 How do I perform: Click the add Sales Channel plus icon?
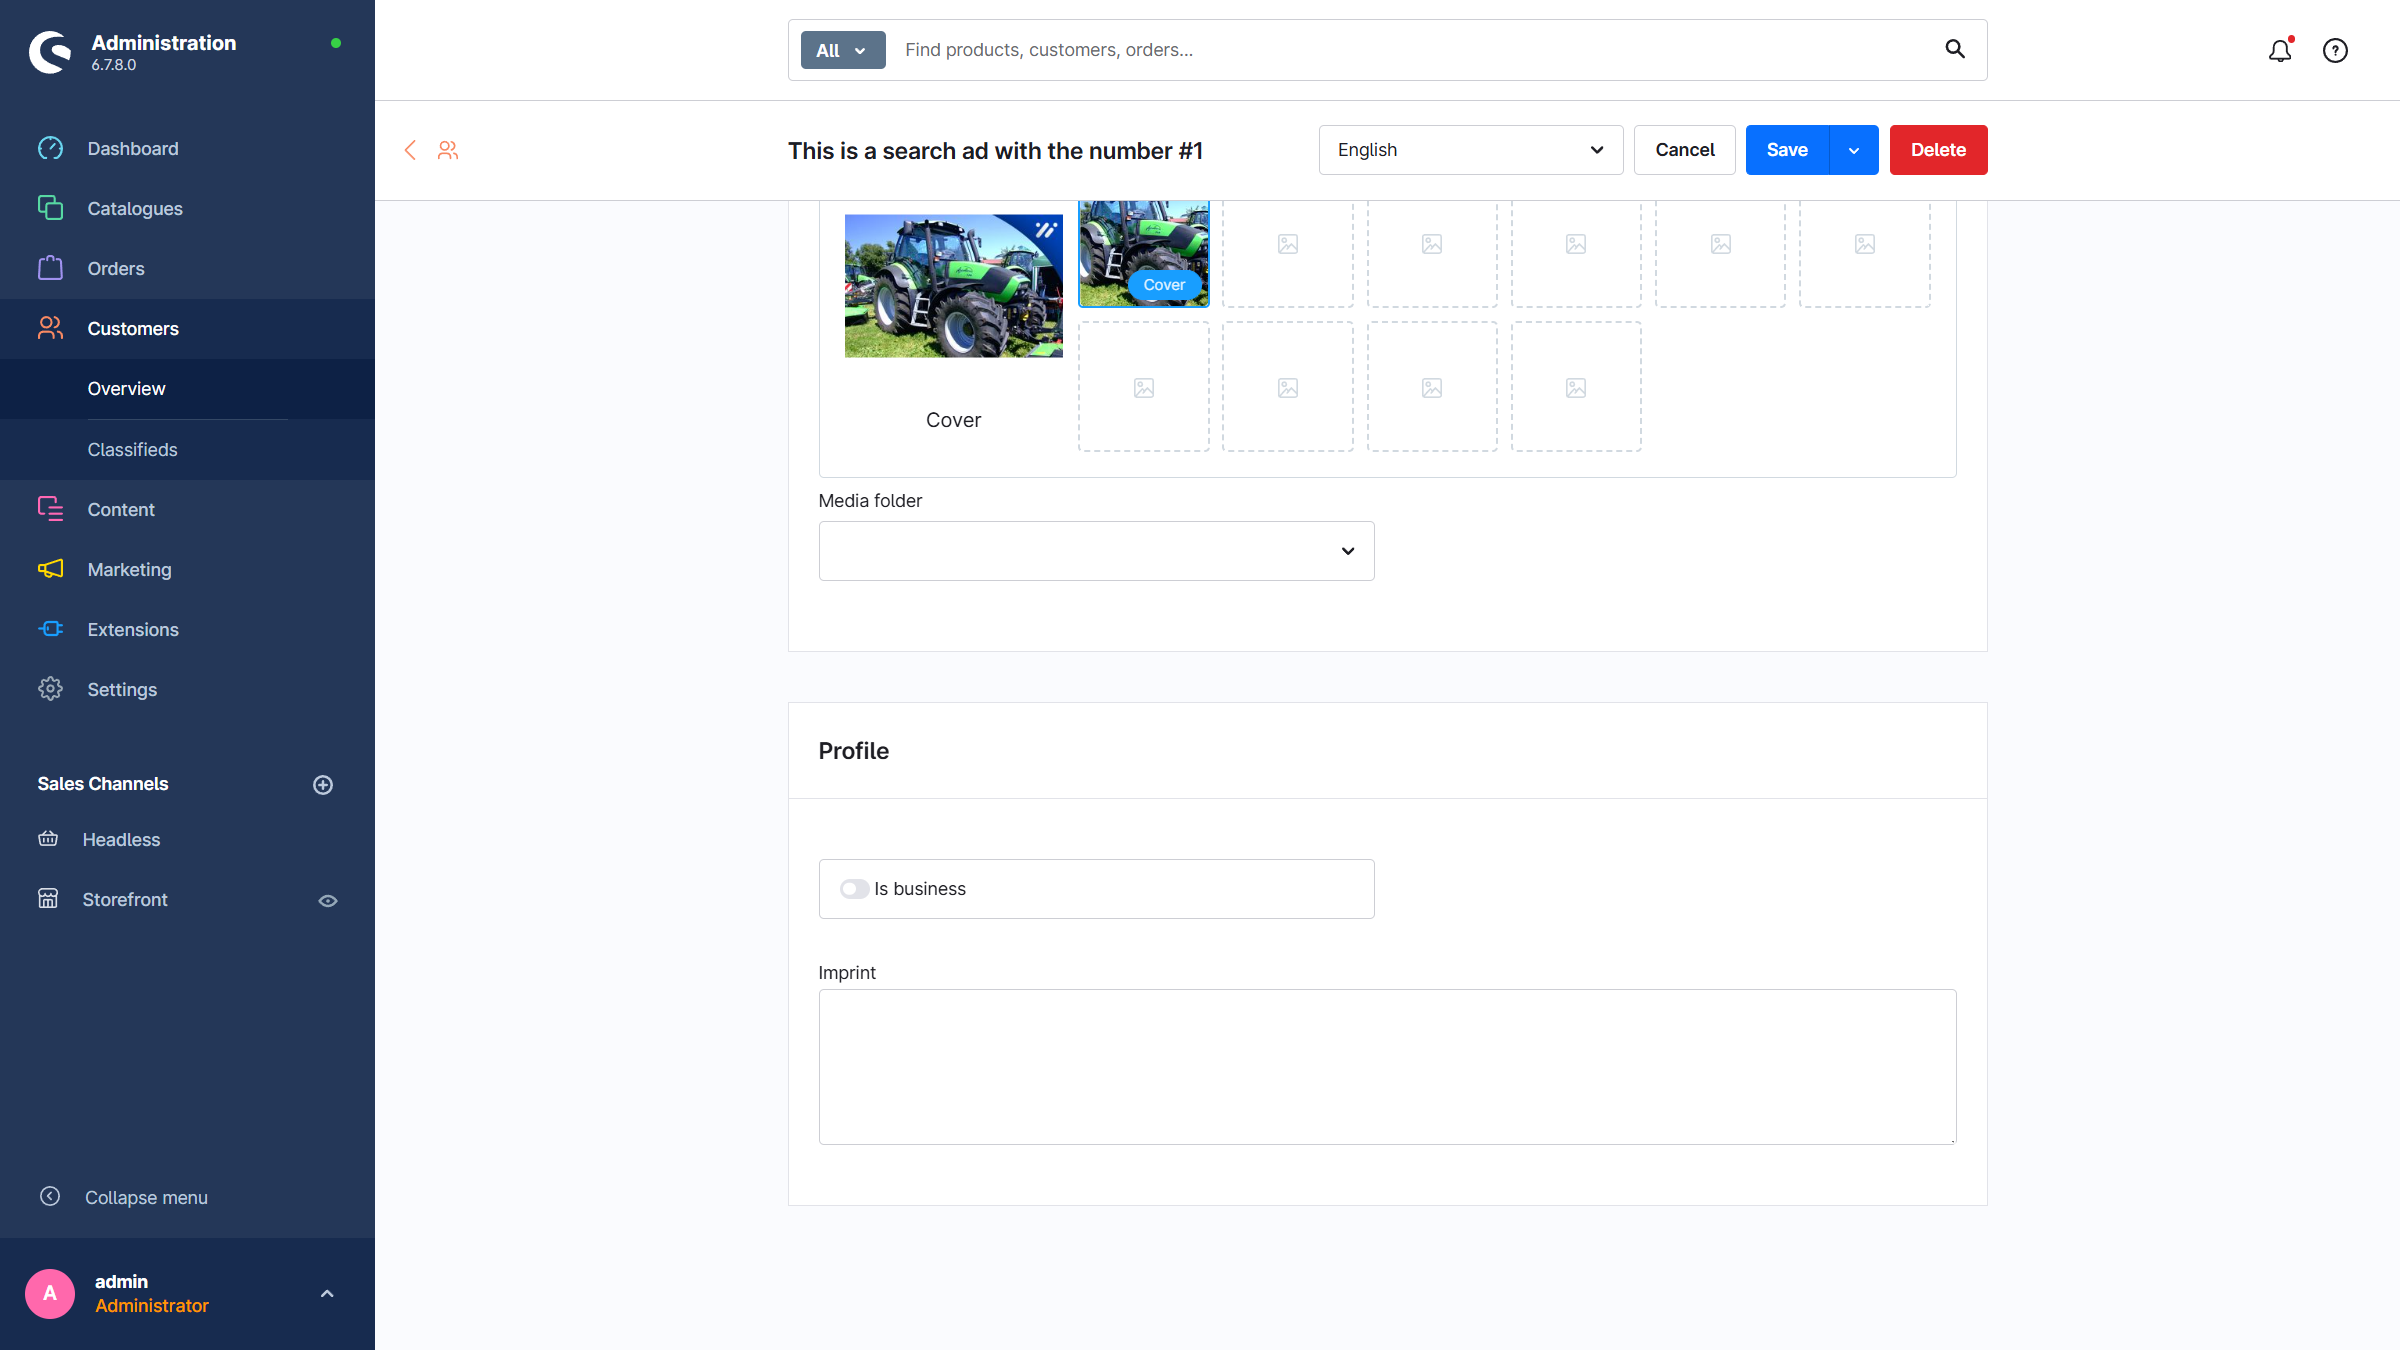coord(322,785)
